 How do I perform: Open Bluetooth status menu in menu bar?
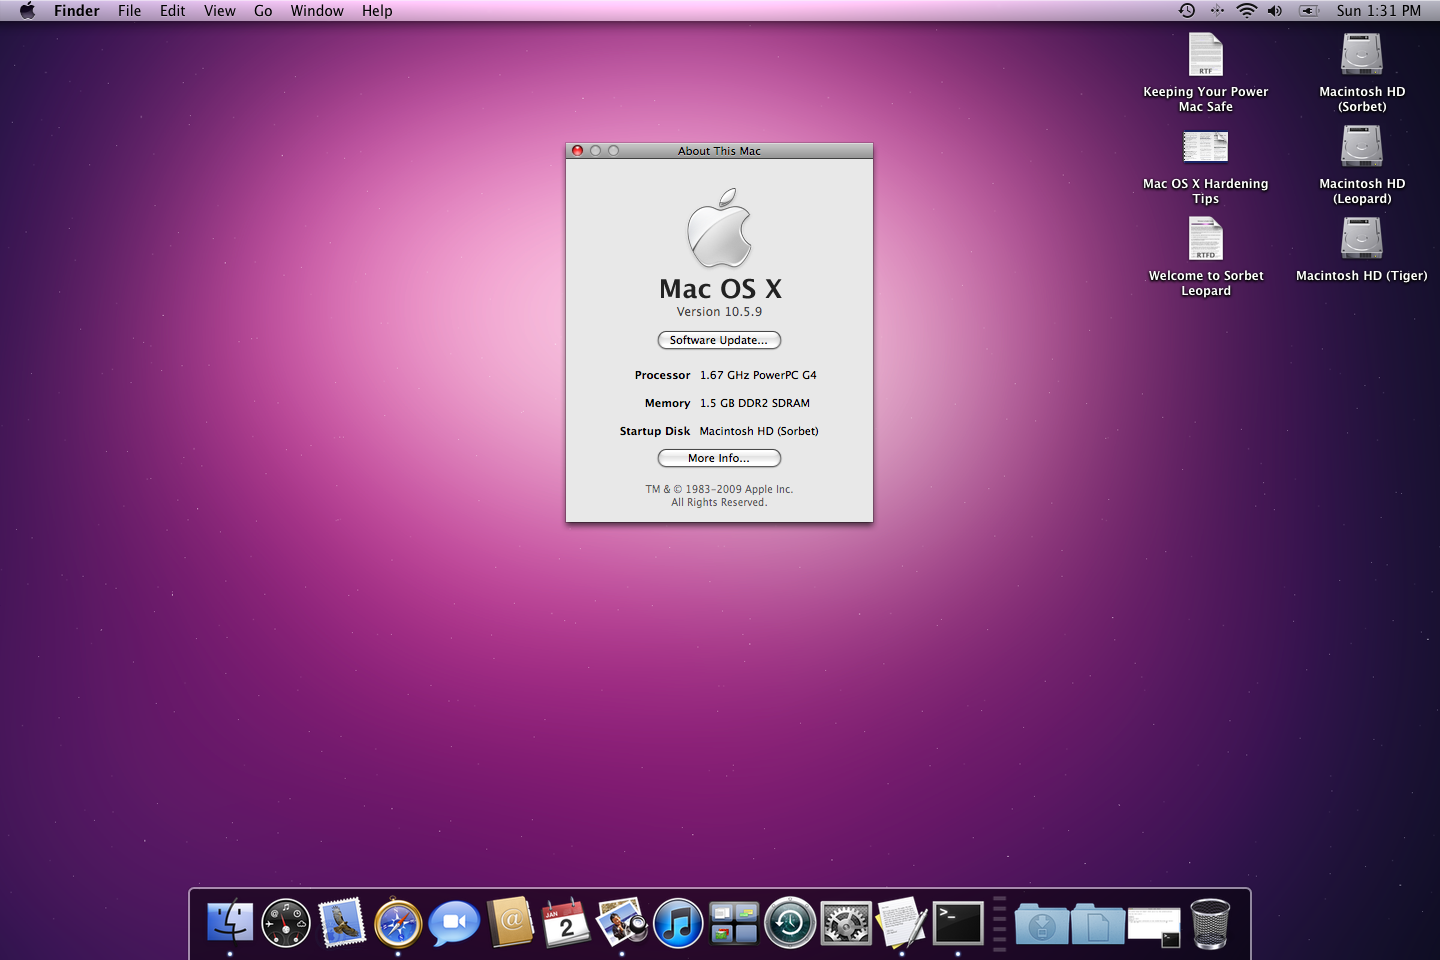point(1217,11)
